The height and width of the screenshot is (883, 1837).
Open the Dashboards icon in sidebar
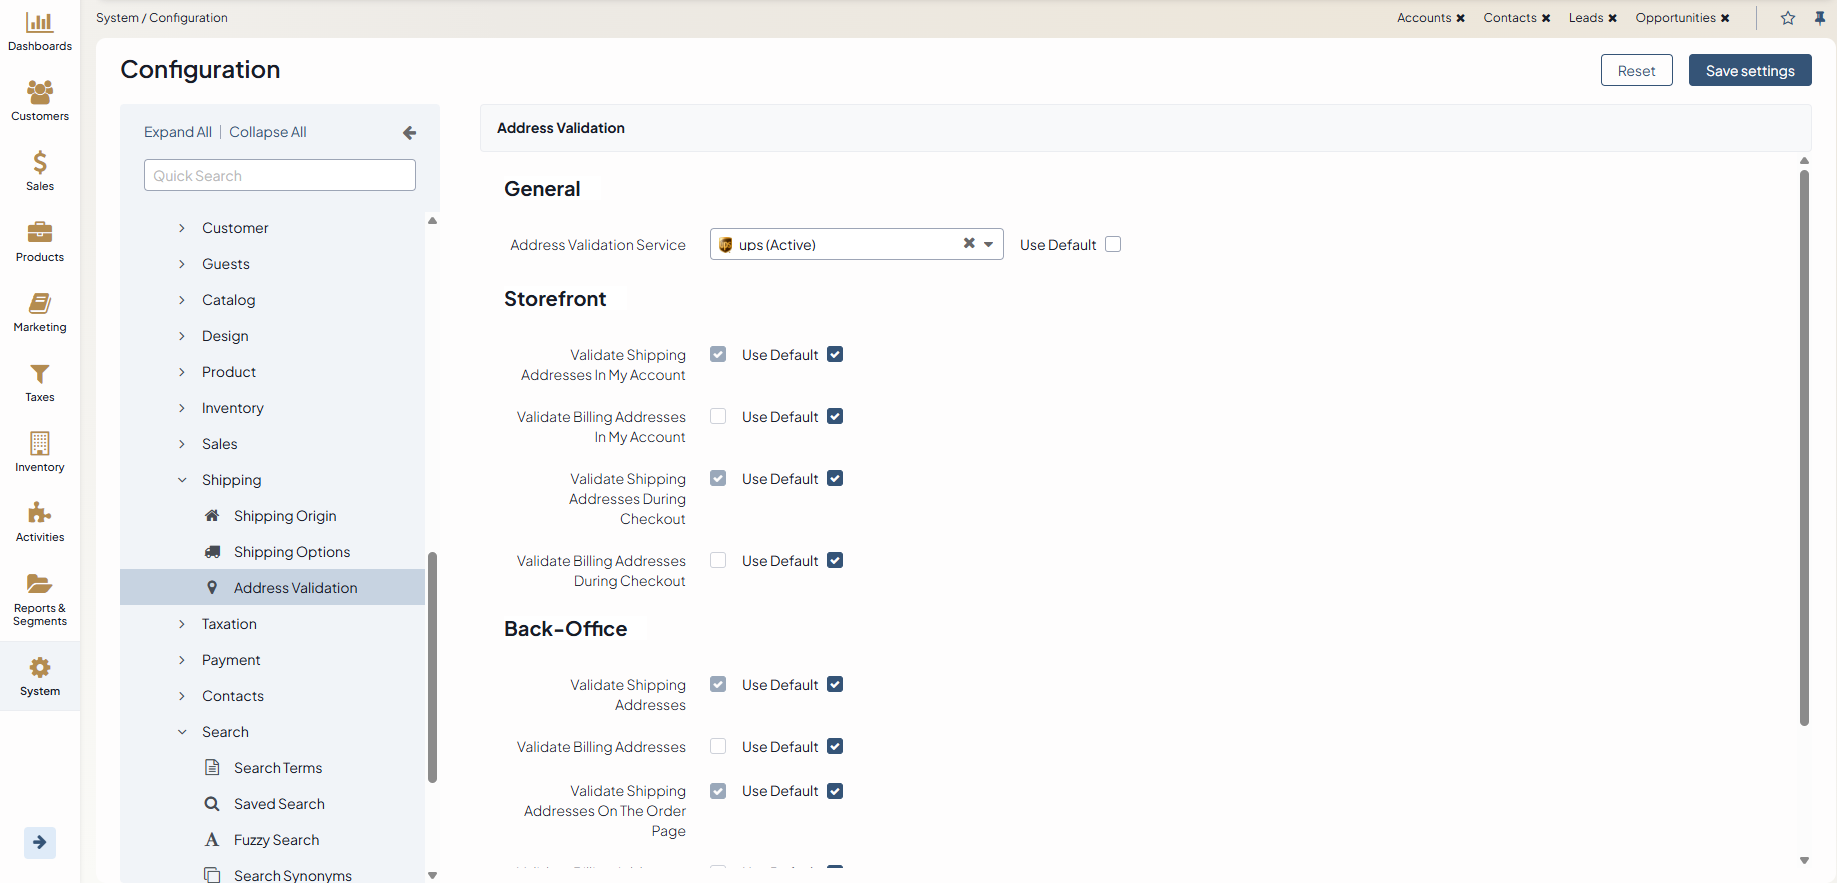point(39,23)
